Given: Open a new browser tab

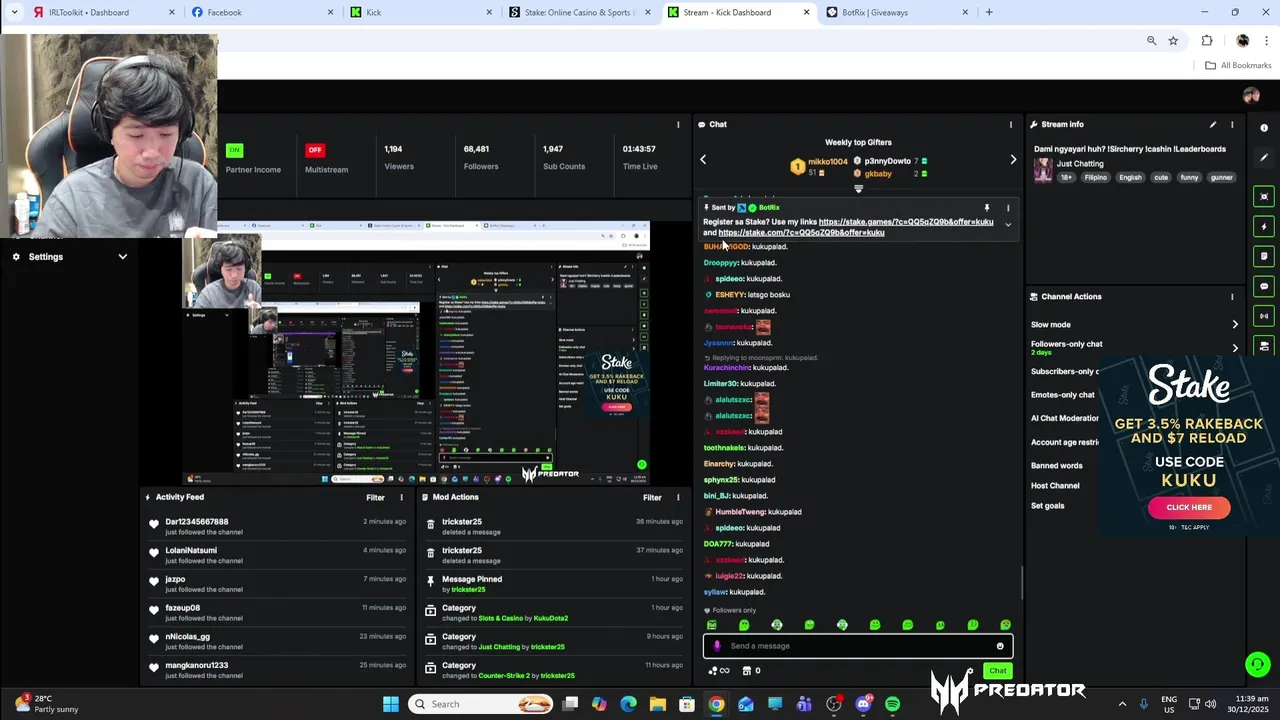Looking at the screenshot, I should (989, 12).
